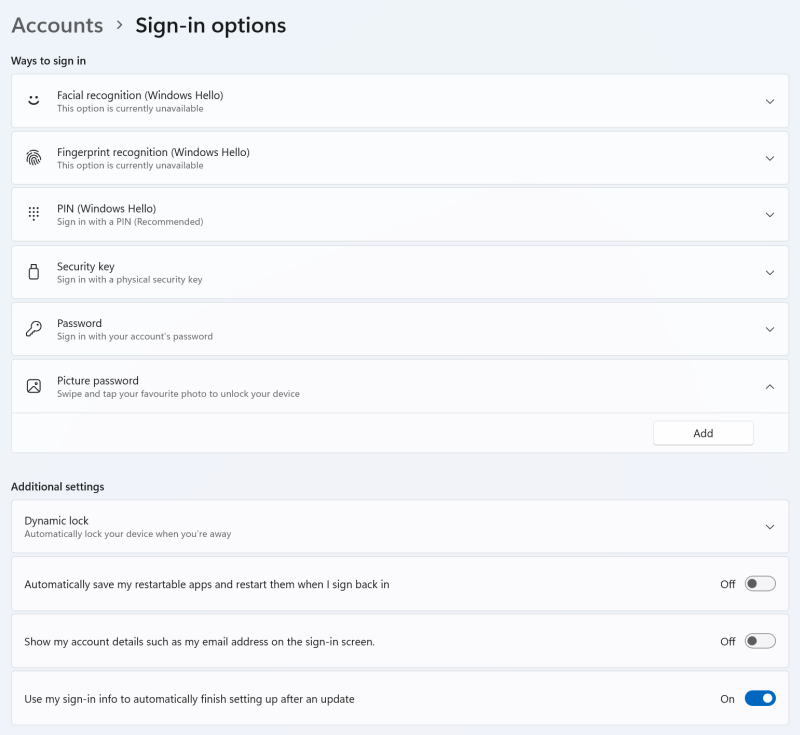Click the Password key icon
This screenshot has height=735, width=800.
[33, 329]
